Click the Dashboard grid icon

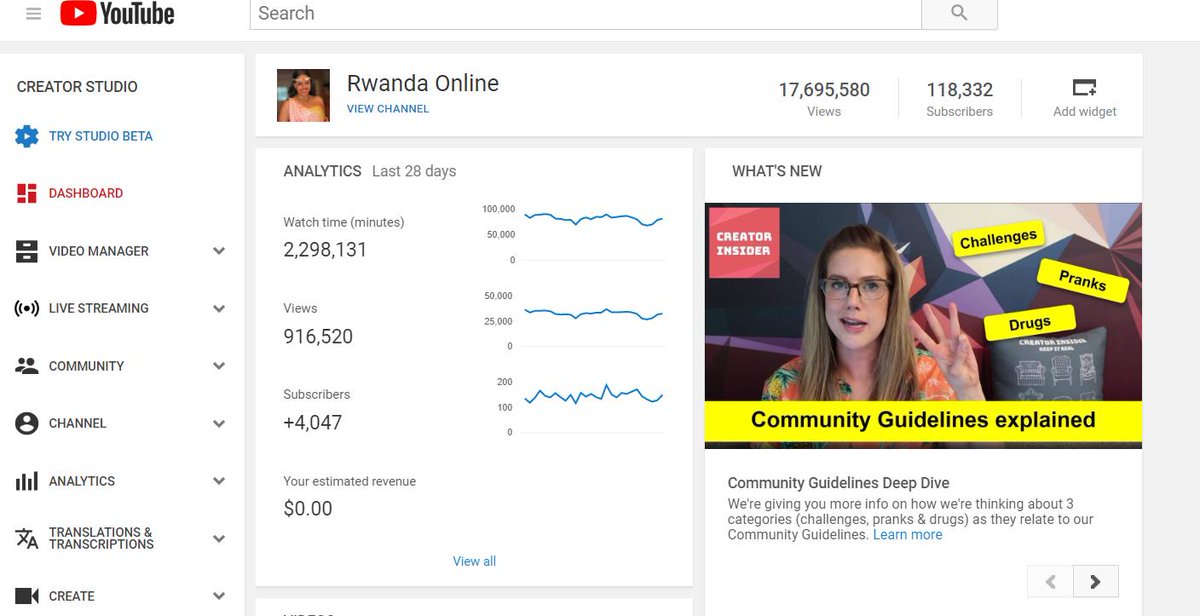27,193
